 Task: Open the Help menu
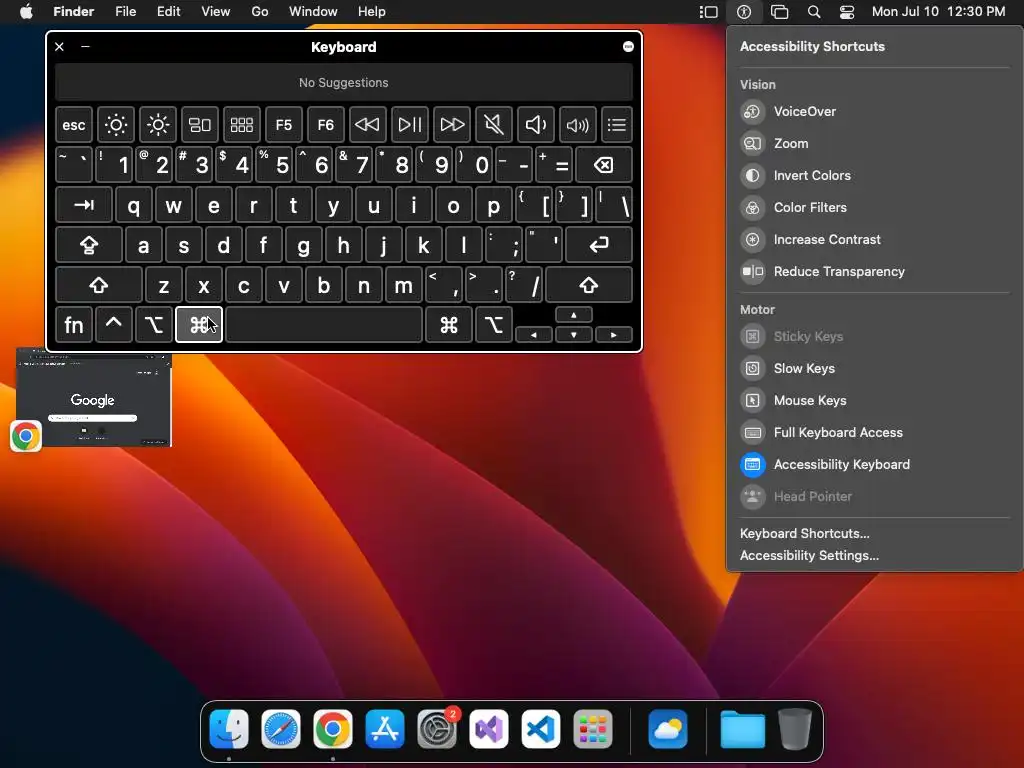[372, 11]
